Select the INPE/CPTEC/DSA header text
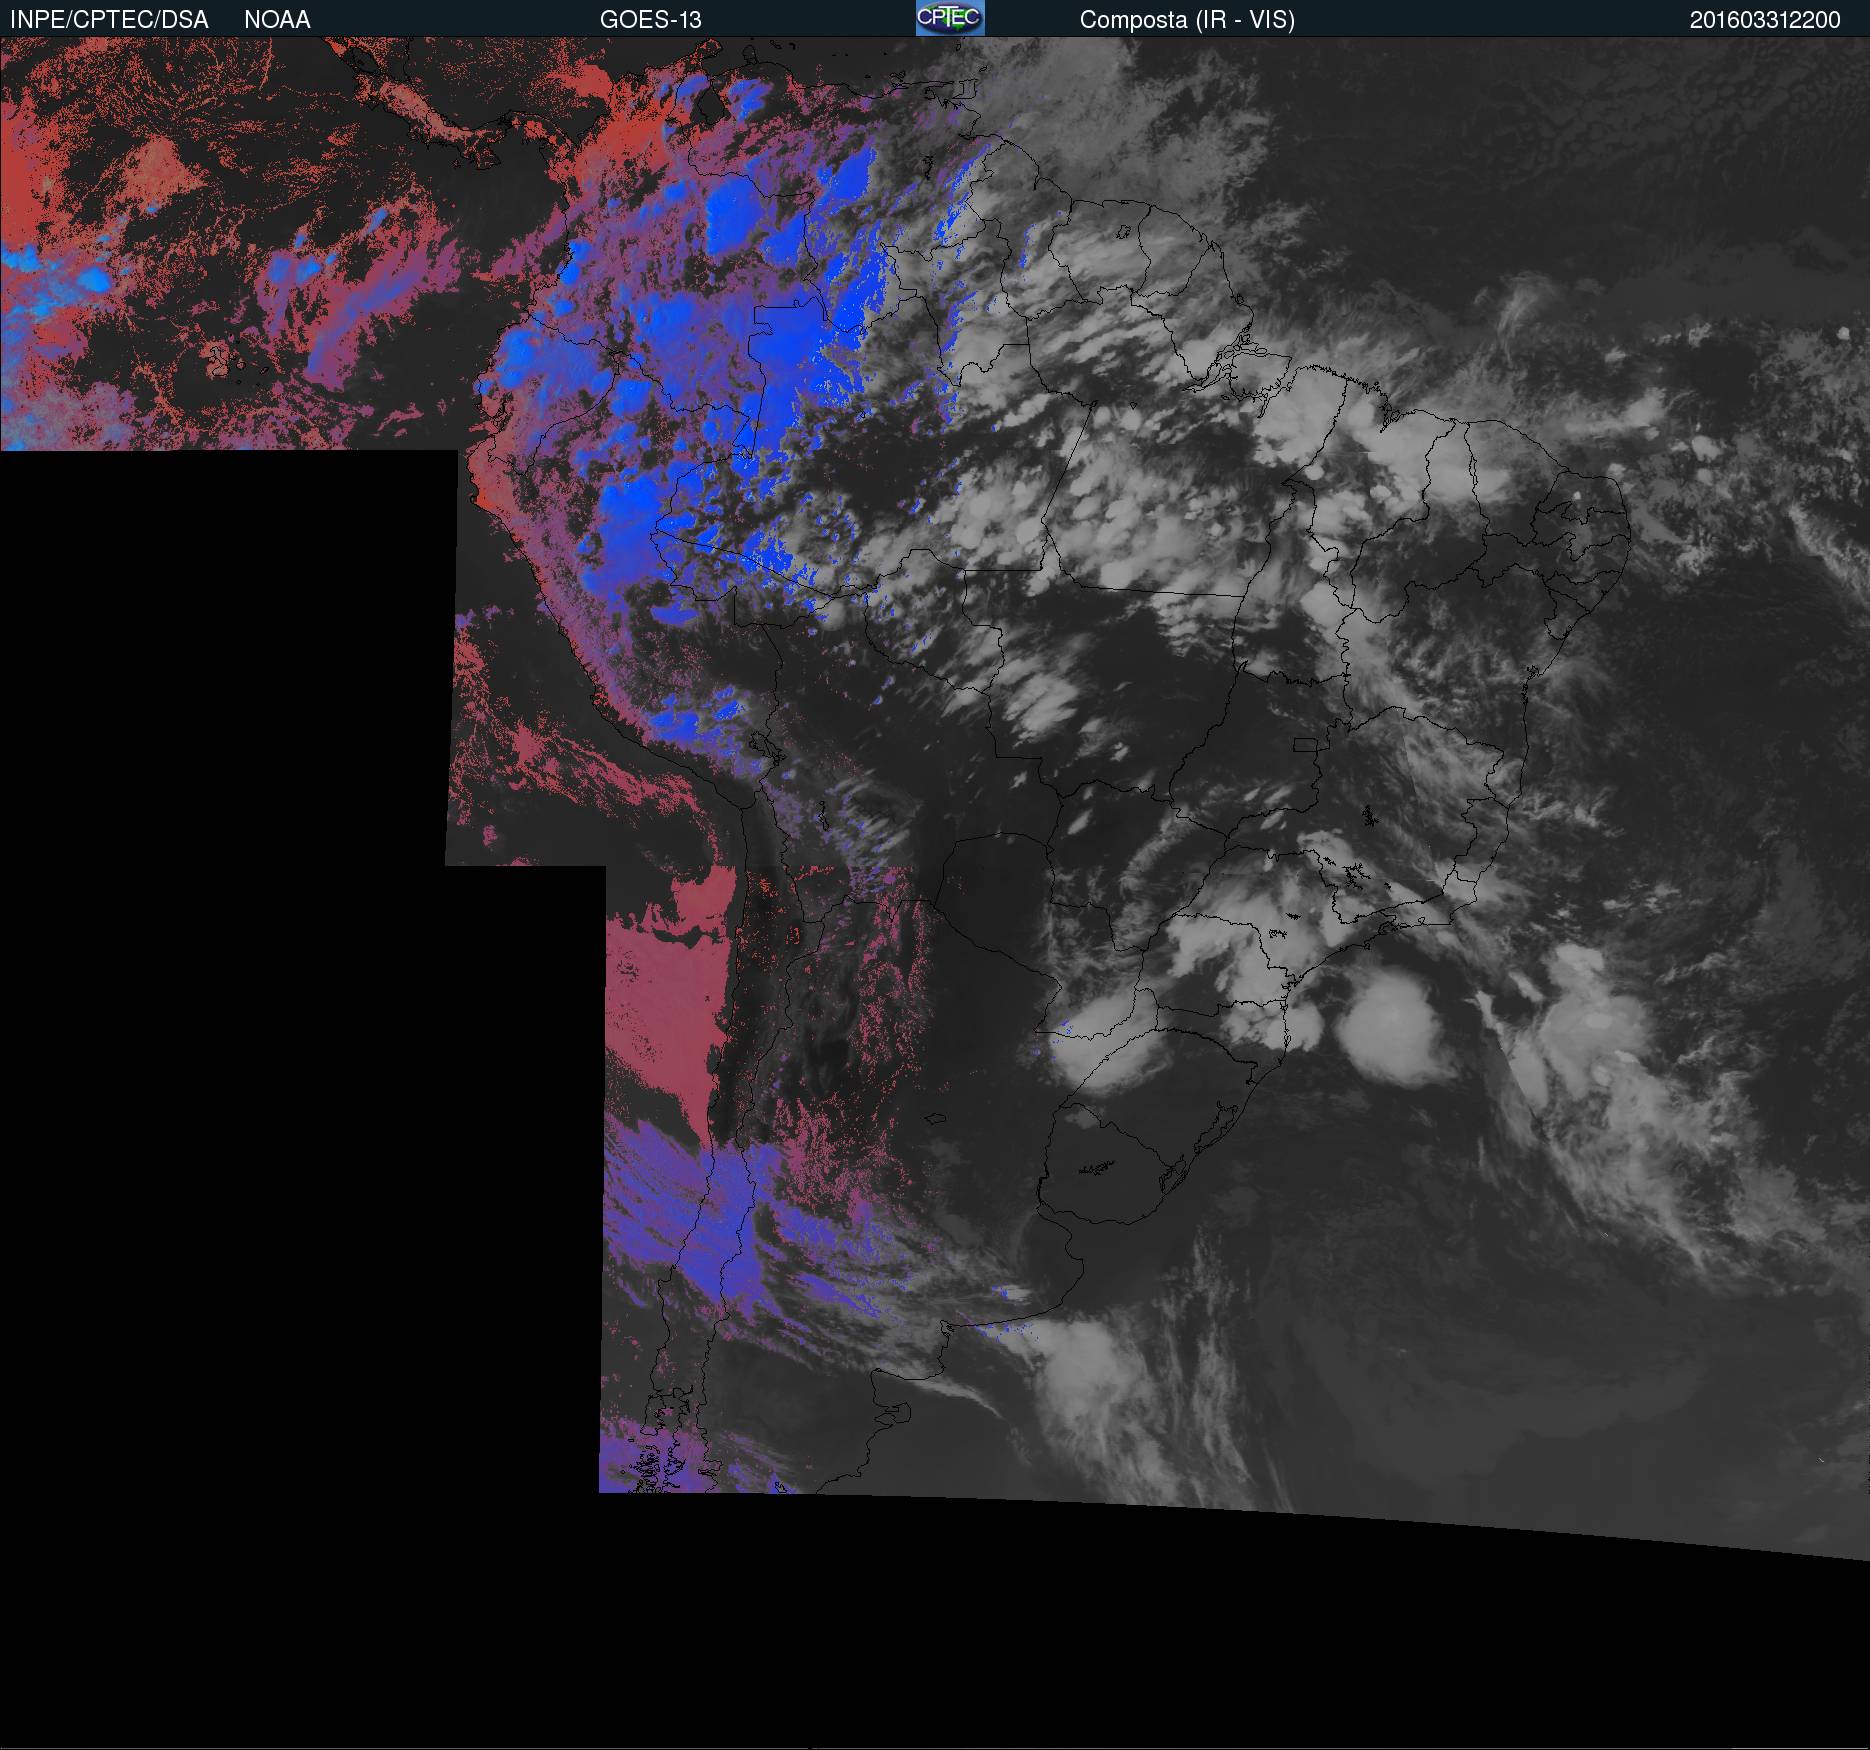Screen dimensions: 1870x1750 (109, 20)
